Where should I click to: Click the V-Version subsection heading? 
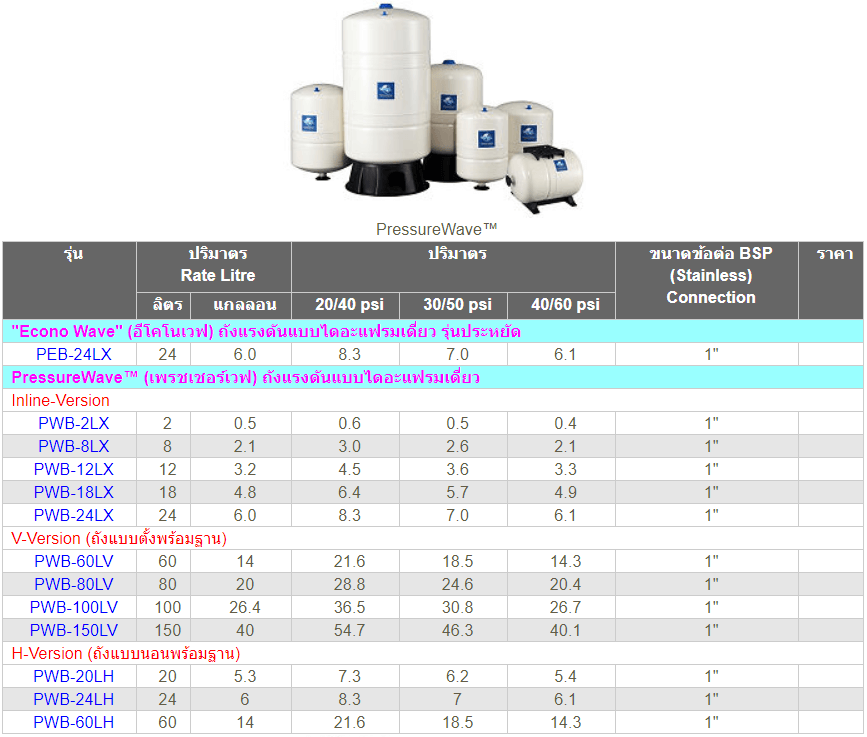click(119, 538)
